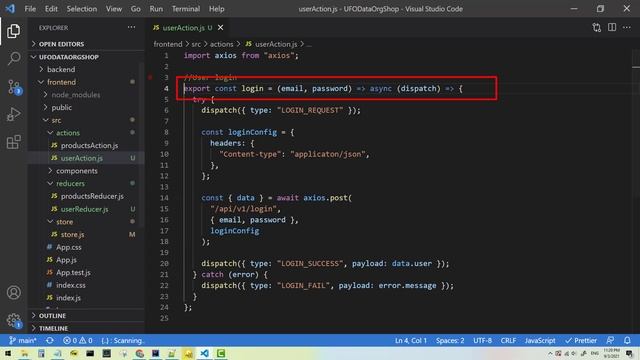Open the Explorer view in activity bar

click(13, 31)
